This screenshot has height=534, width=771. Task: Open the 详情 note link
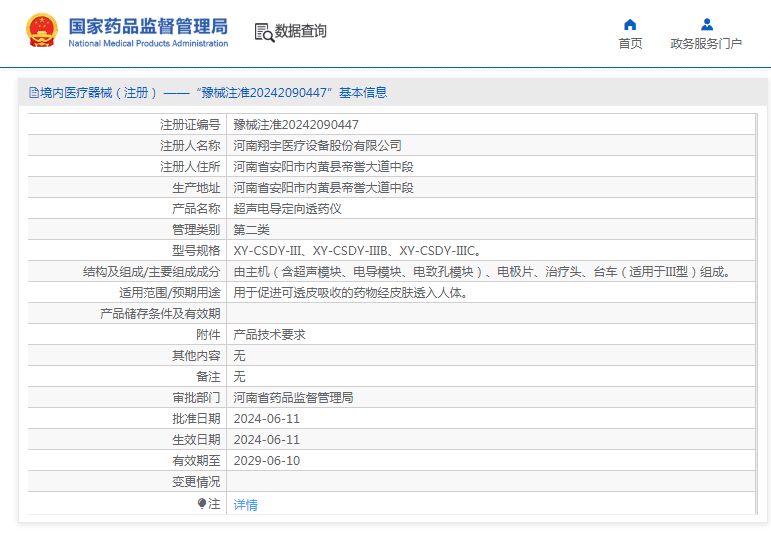coord(245,504)
